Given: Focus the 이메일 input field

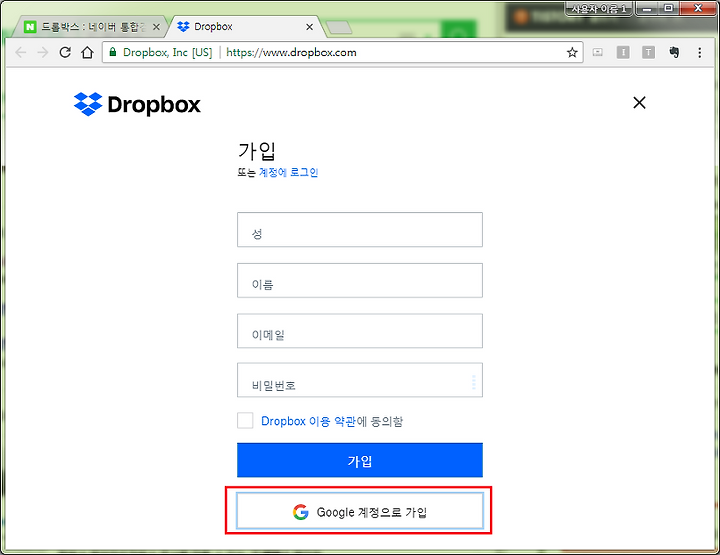Looking at the screenshot, I should [360, 331].
